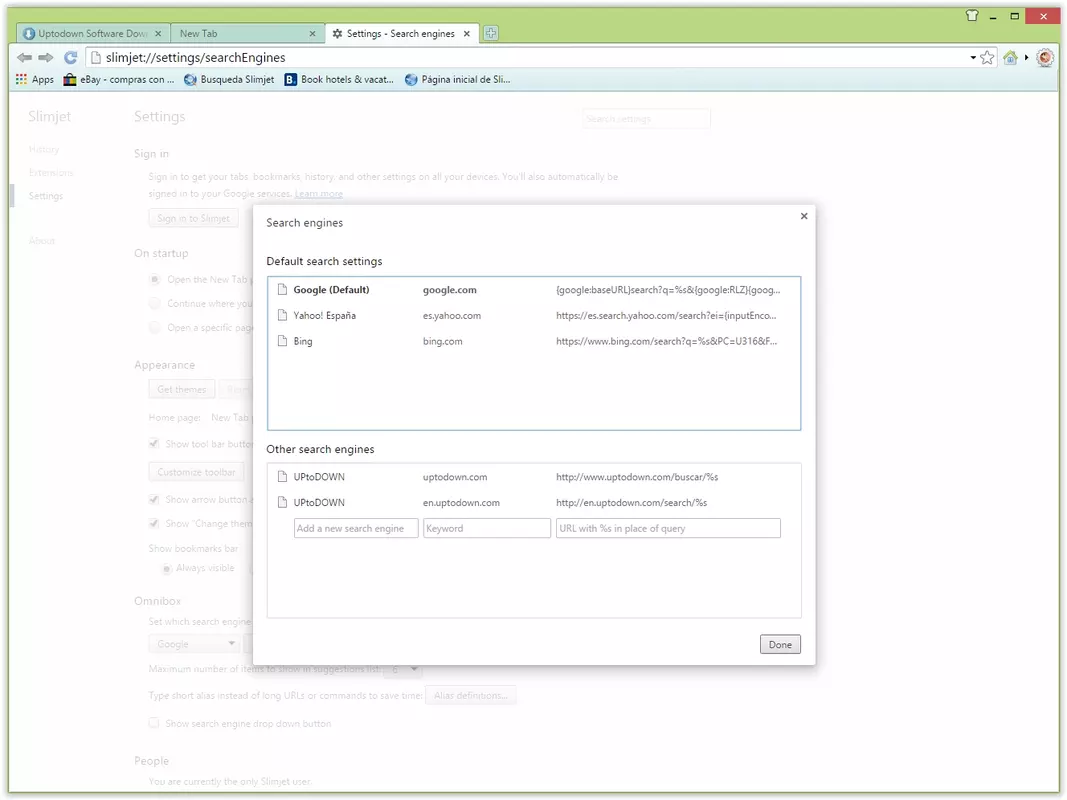
Task: Click Bing search URL text
Action: click(x=666, y=341)
